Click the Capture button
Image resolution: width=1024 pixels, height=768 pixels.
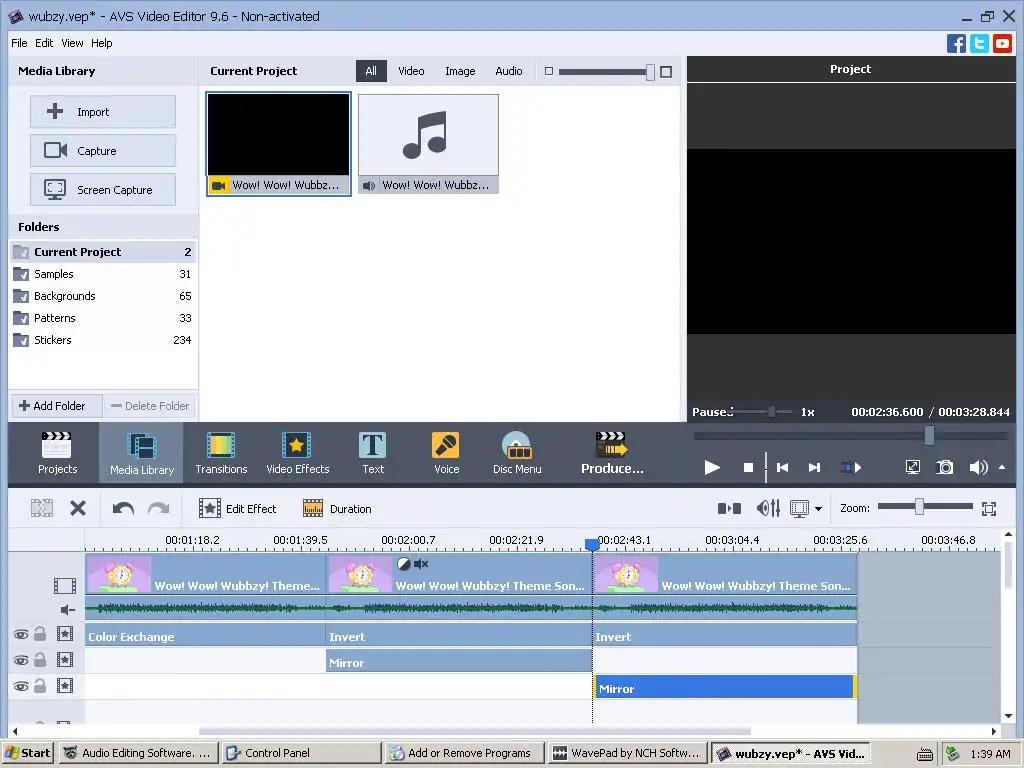pyautogui.click(x=103, y=151)
